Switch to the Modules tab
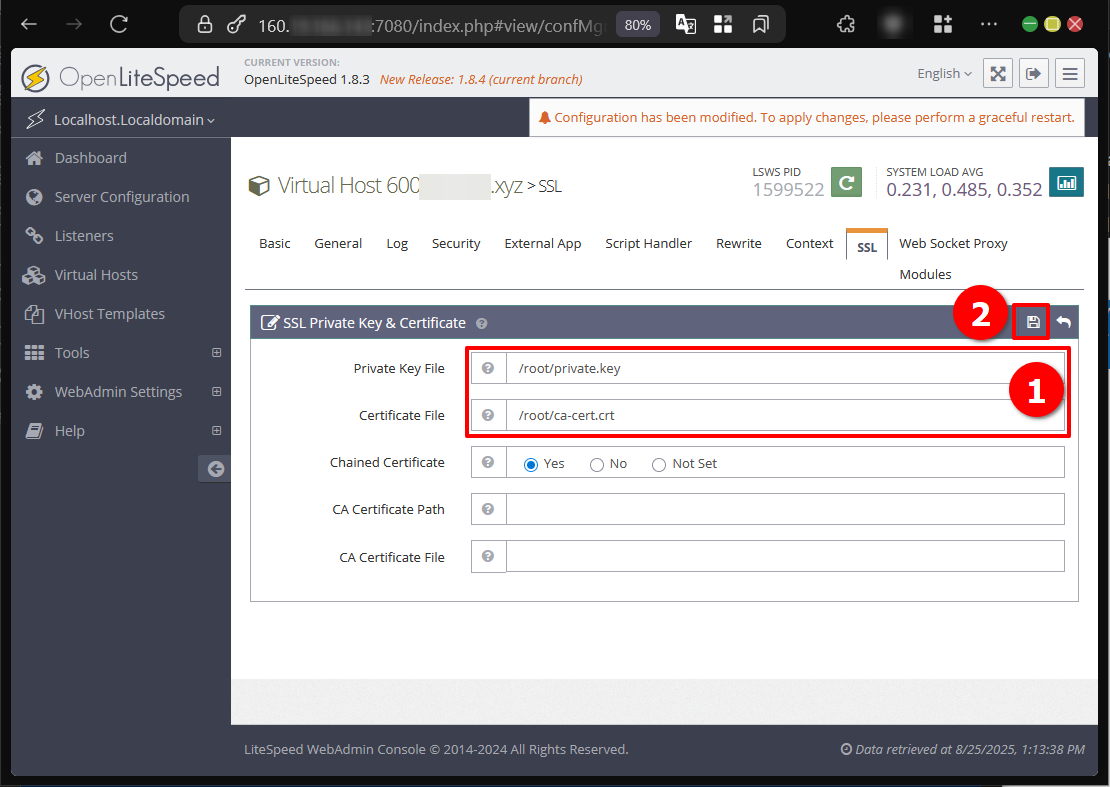The height and width of the screenshot is (787, 1110). tap(925, 275)
